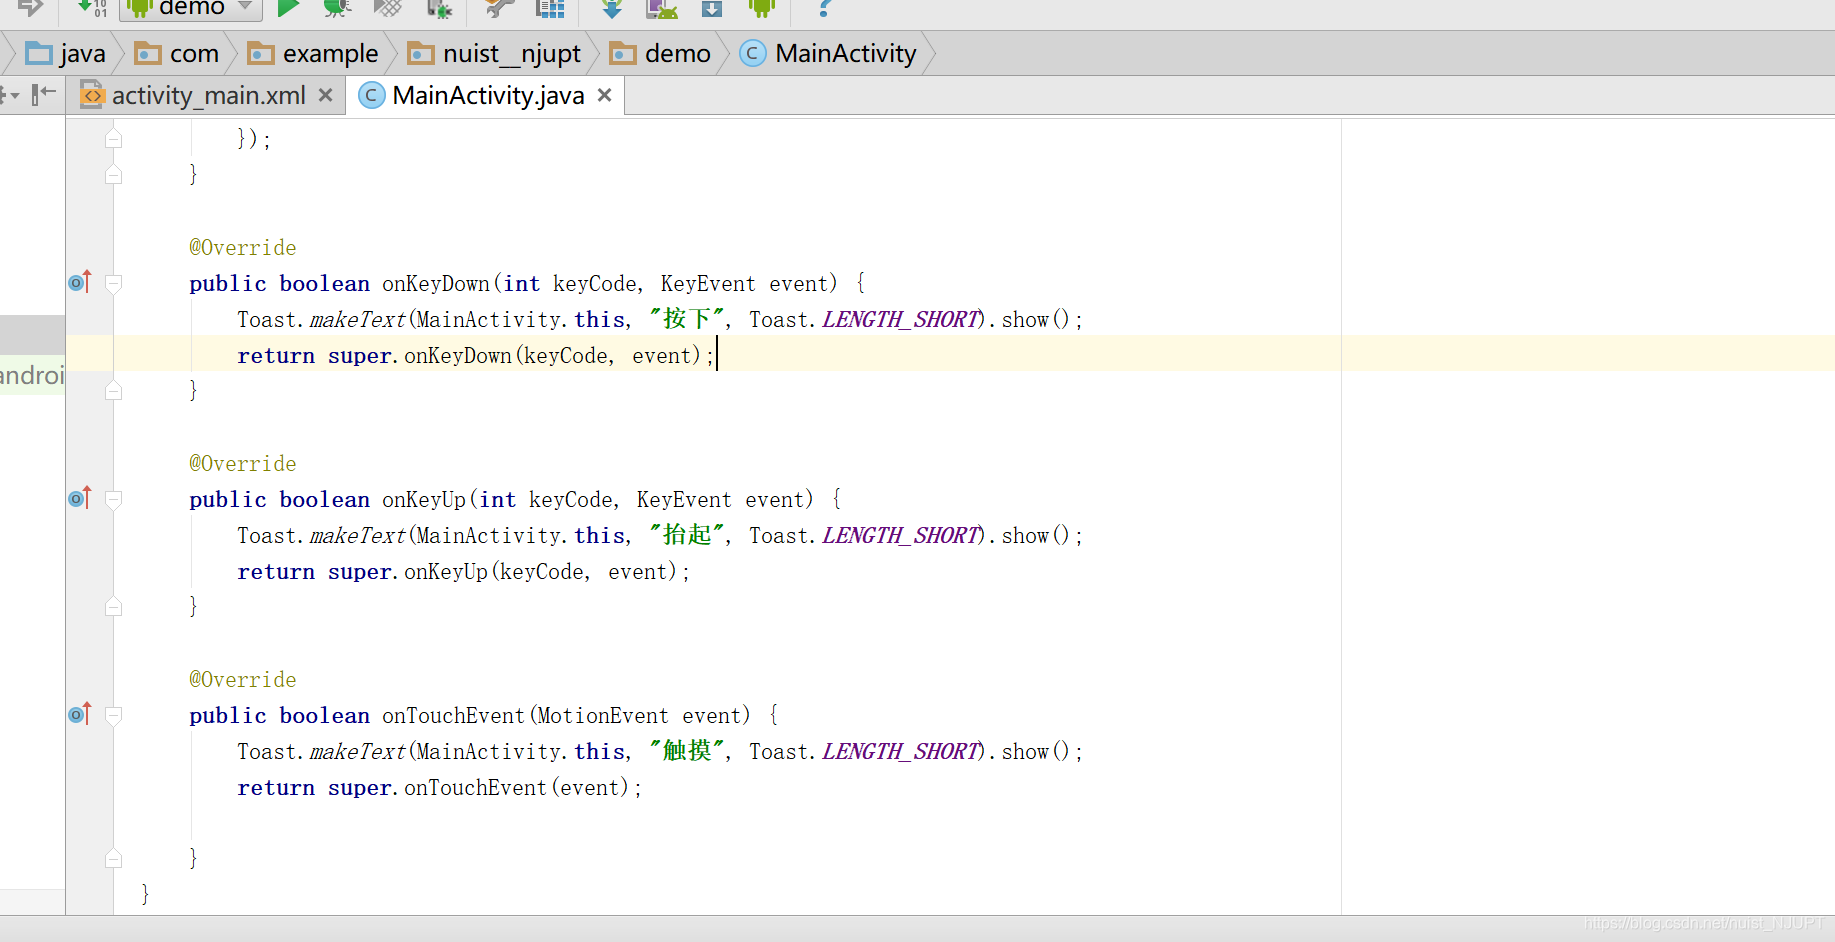Open Project Structure icon in toolbar
Screen dimensions: 1835x942
tap(550, 8)
